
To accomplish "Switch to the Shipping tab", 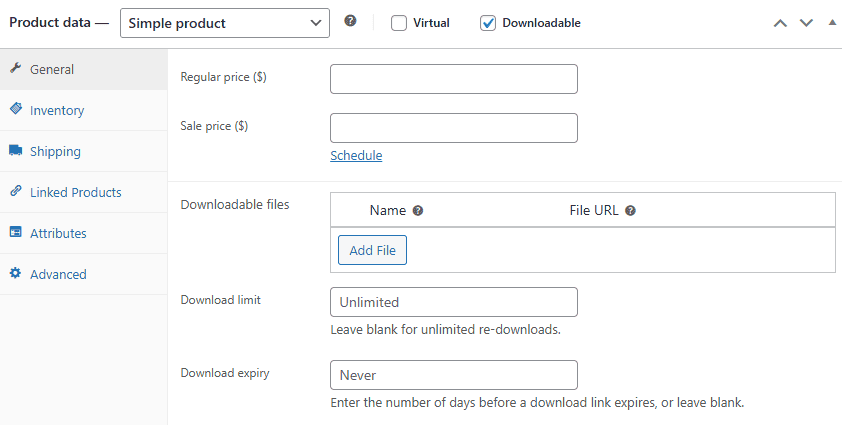I will coord(84,152).
